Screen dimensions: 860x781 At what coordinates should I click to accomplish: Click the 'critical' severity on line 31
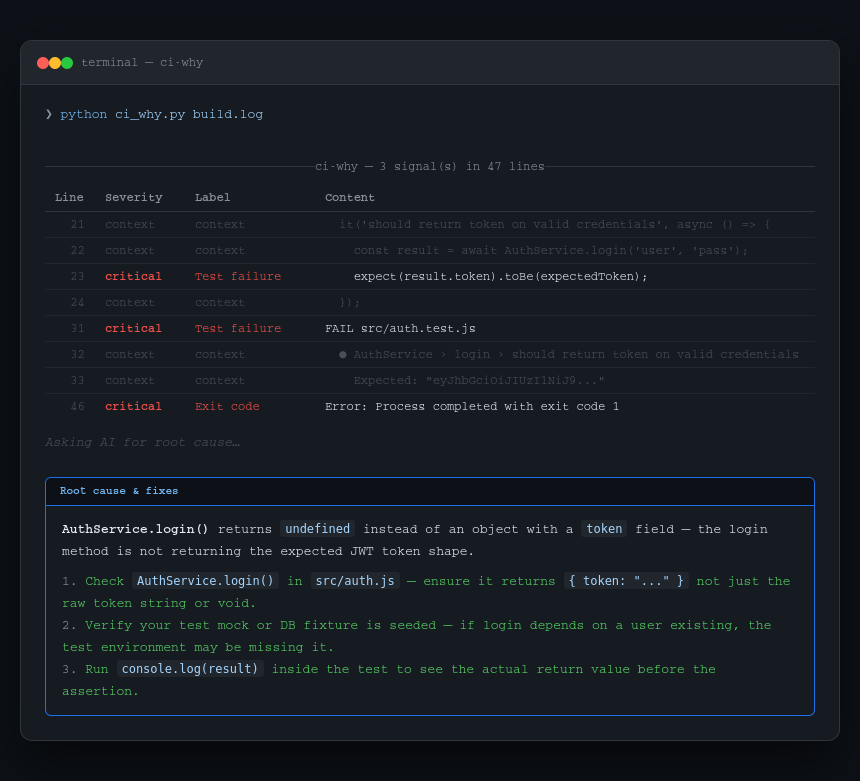tap(133, 329)
